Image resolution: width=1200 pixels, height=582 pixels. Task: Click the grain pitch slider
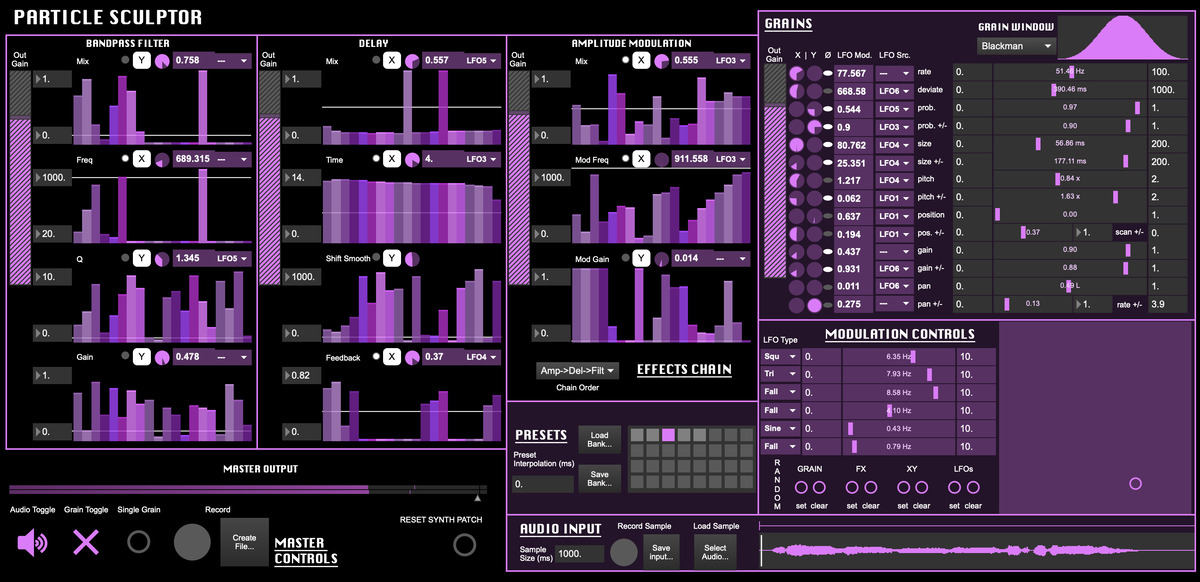[x=1069, y=178]
